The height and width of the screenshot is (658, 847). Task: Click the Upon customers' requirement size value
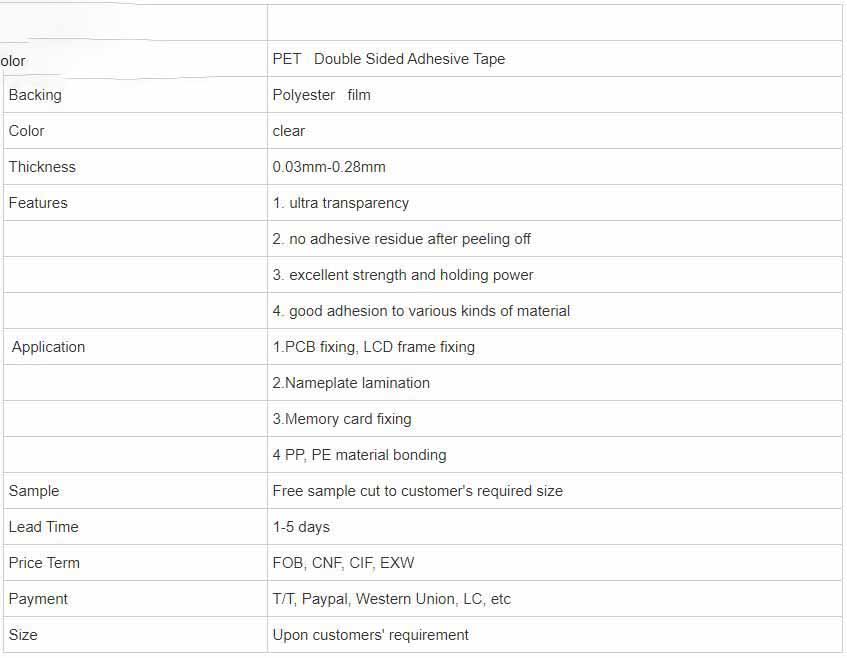371,635
